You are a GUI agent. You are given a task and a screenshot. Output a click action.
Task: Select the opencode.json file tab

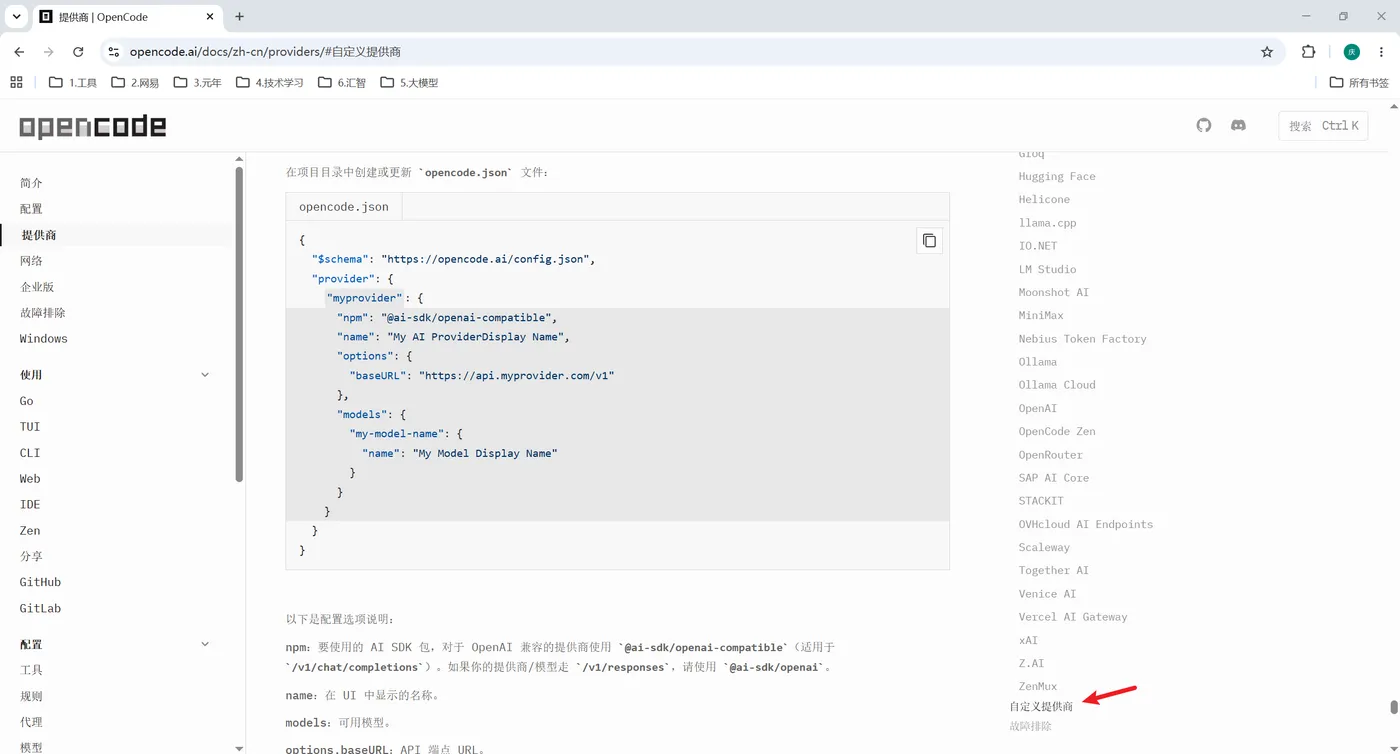[344, 207]
